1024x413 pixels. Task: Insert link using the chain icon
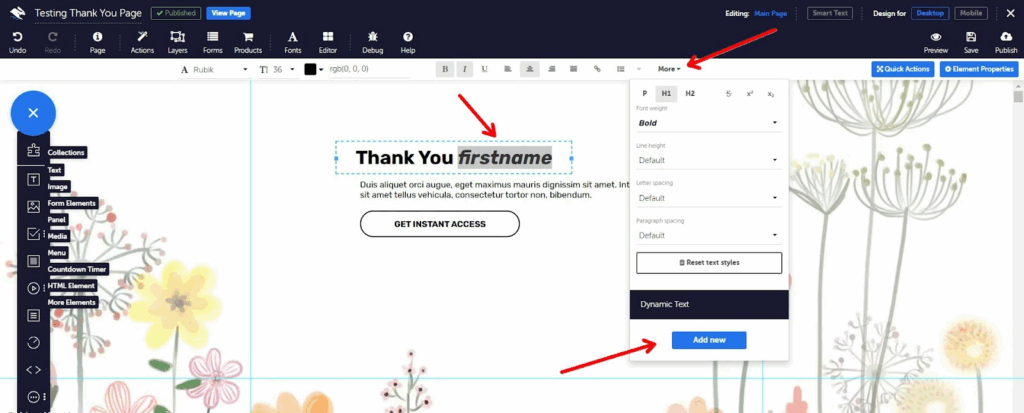(x=597, y=69)
